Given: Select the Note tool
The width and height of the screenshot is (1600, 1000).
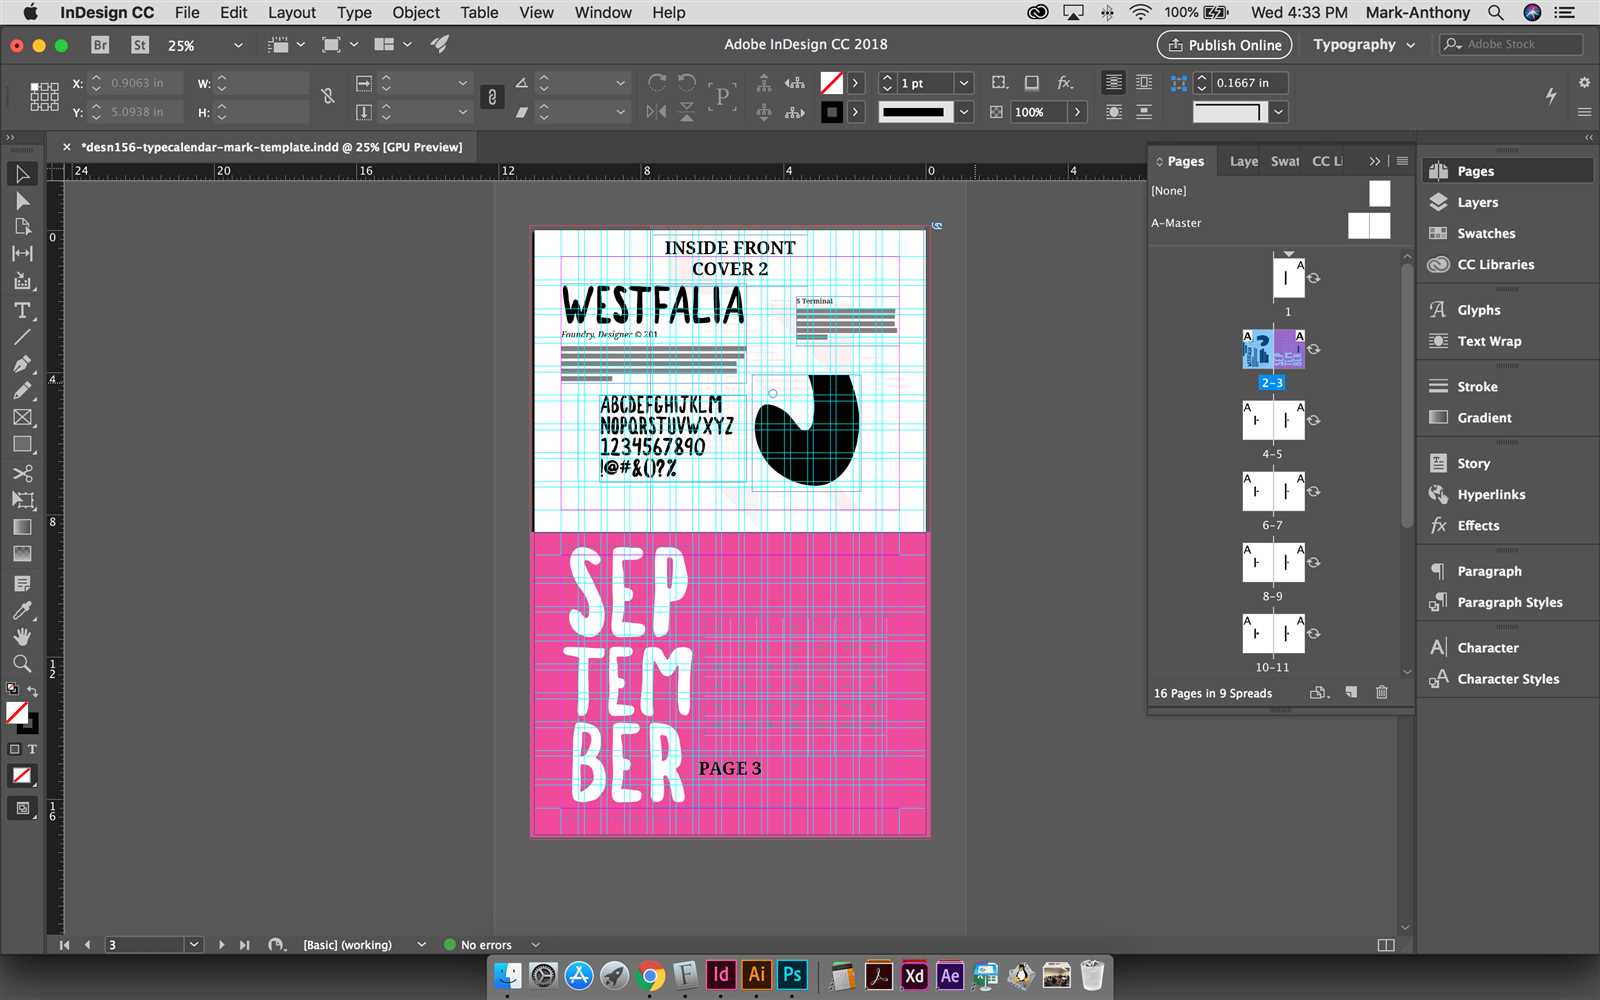Looking at the screenshot, I should click(22, 583).
